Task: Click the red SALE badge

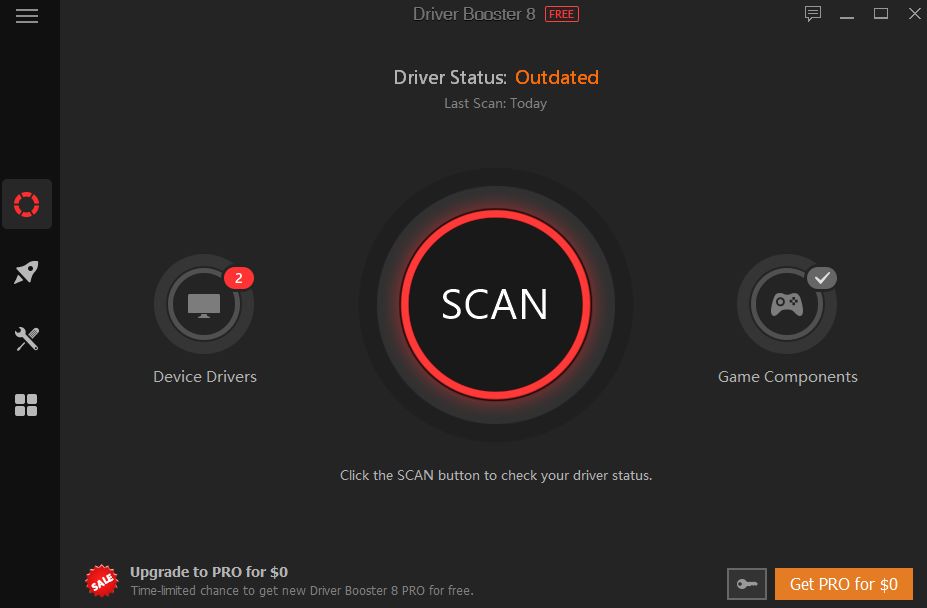Action: (102, 581)
